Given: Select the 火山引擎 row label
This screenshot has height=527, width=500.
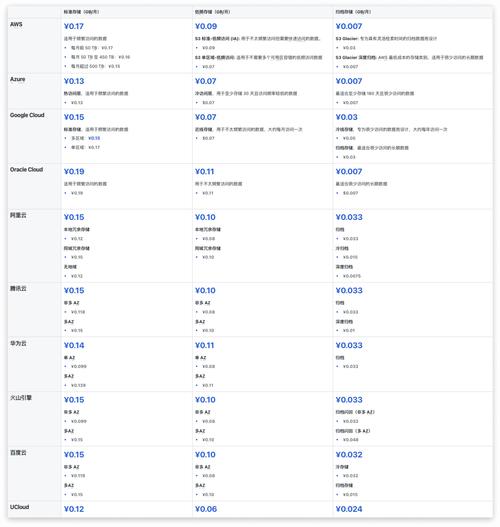Looking at the screenshot, I should [21, 398].
